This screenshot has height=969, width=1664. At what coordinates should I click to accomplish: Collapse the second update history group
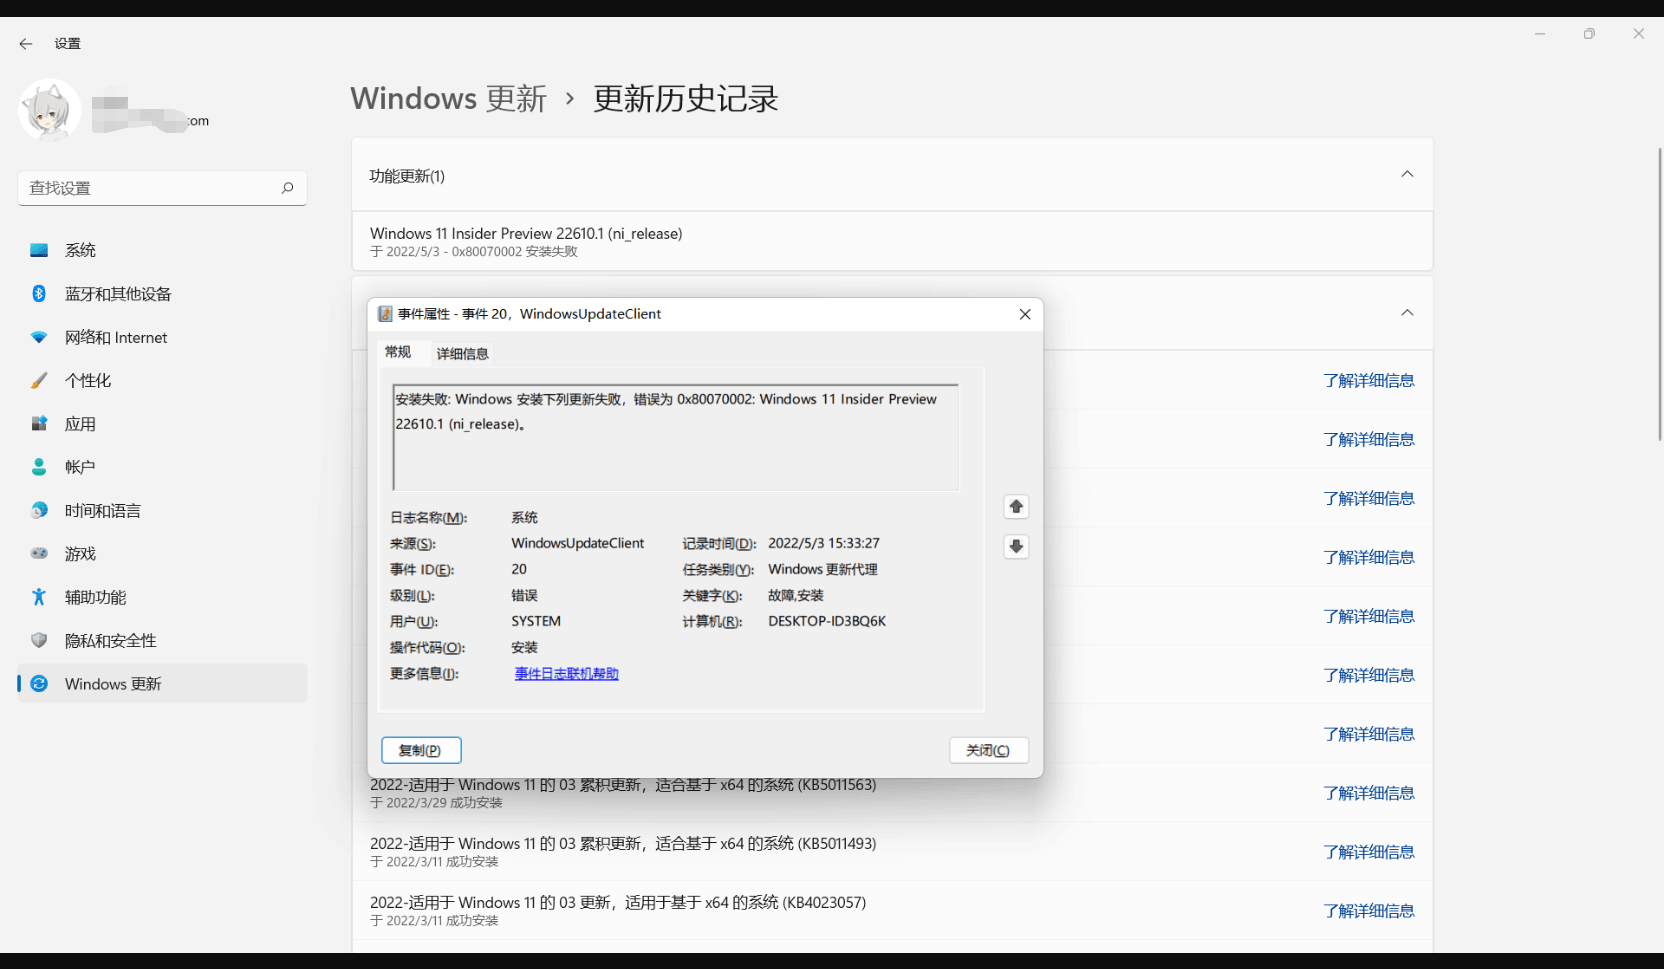(x=1407, y=312)
